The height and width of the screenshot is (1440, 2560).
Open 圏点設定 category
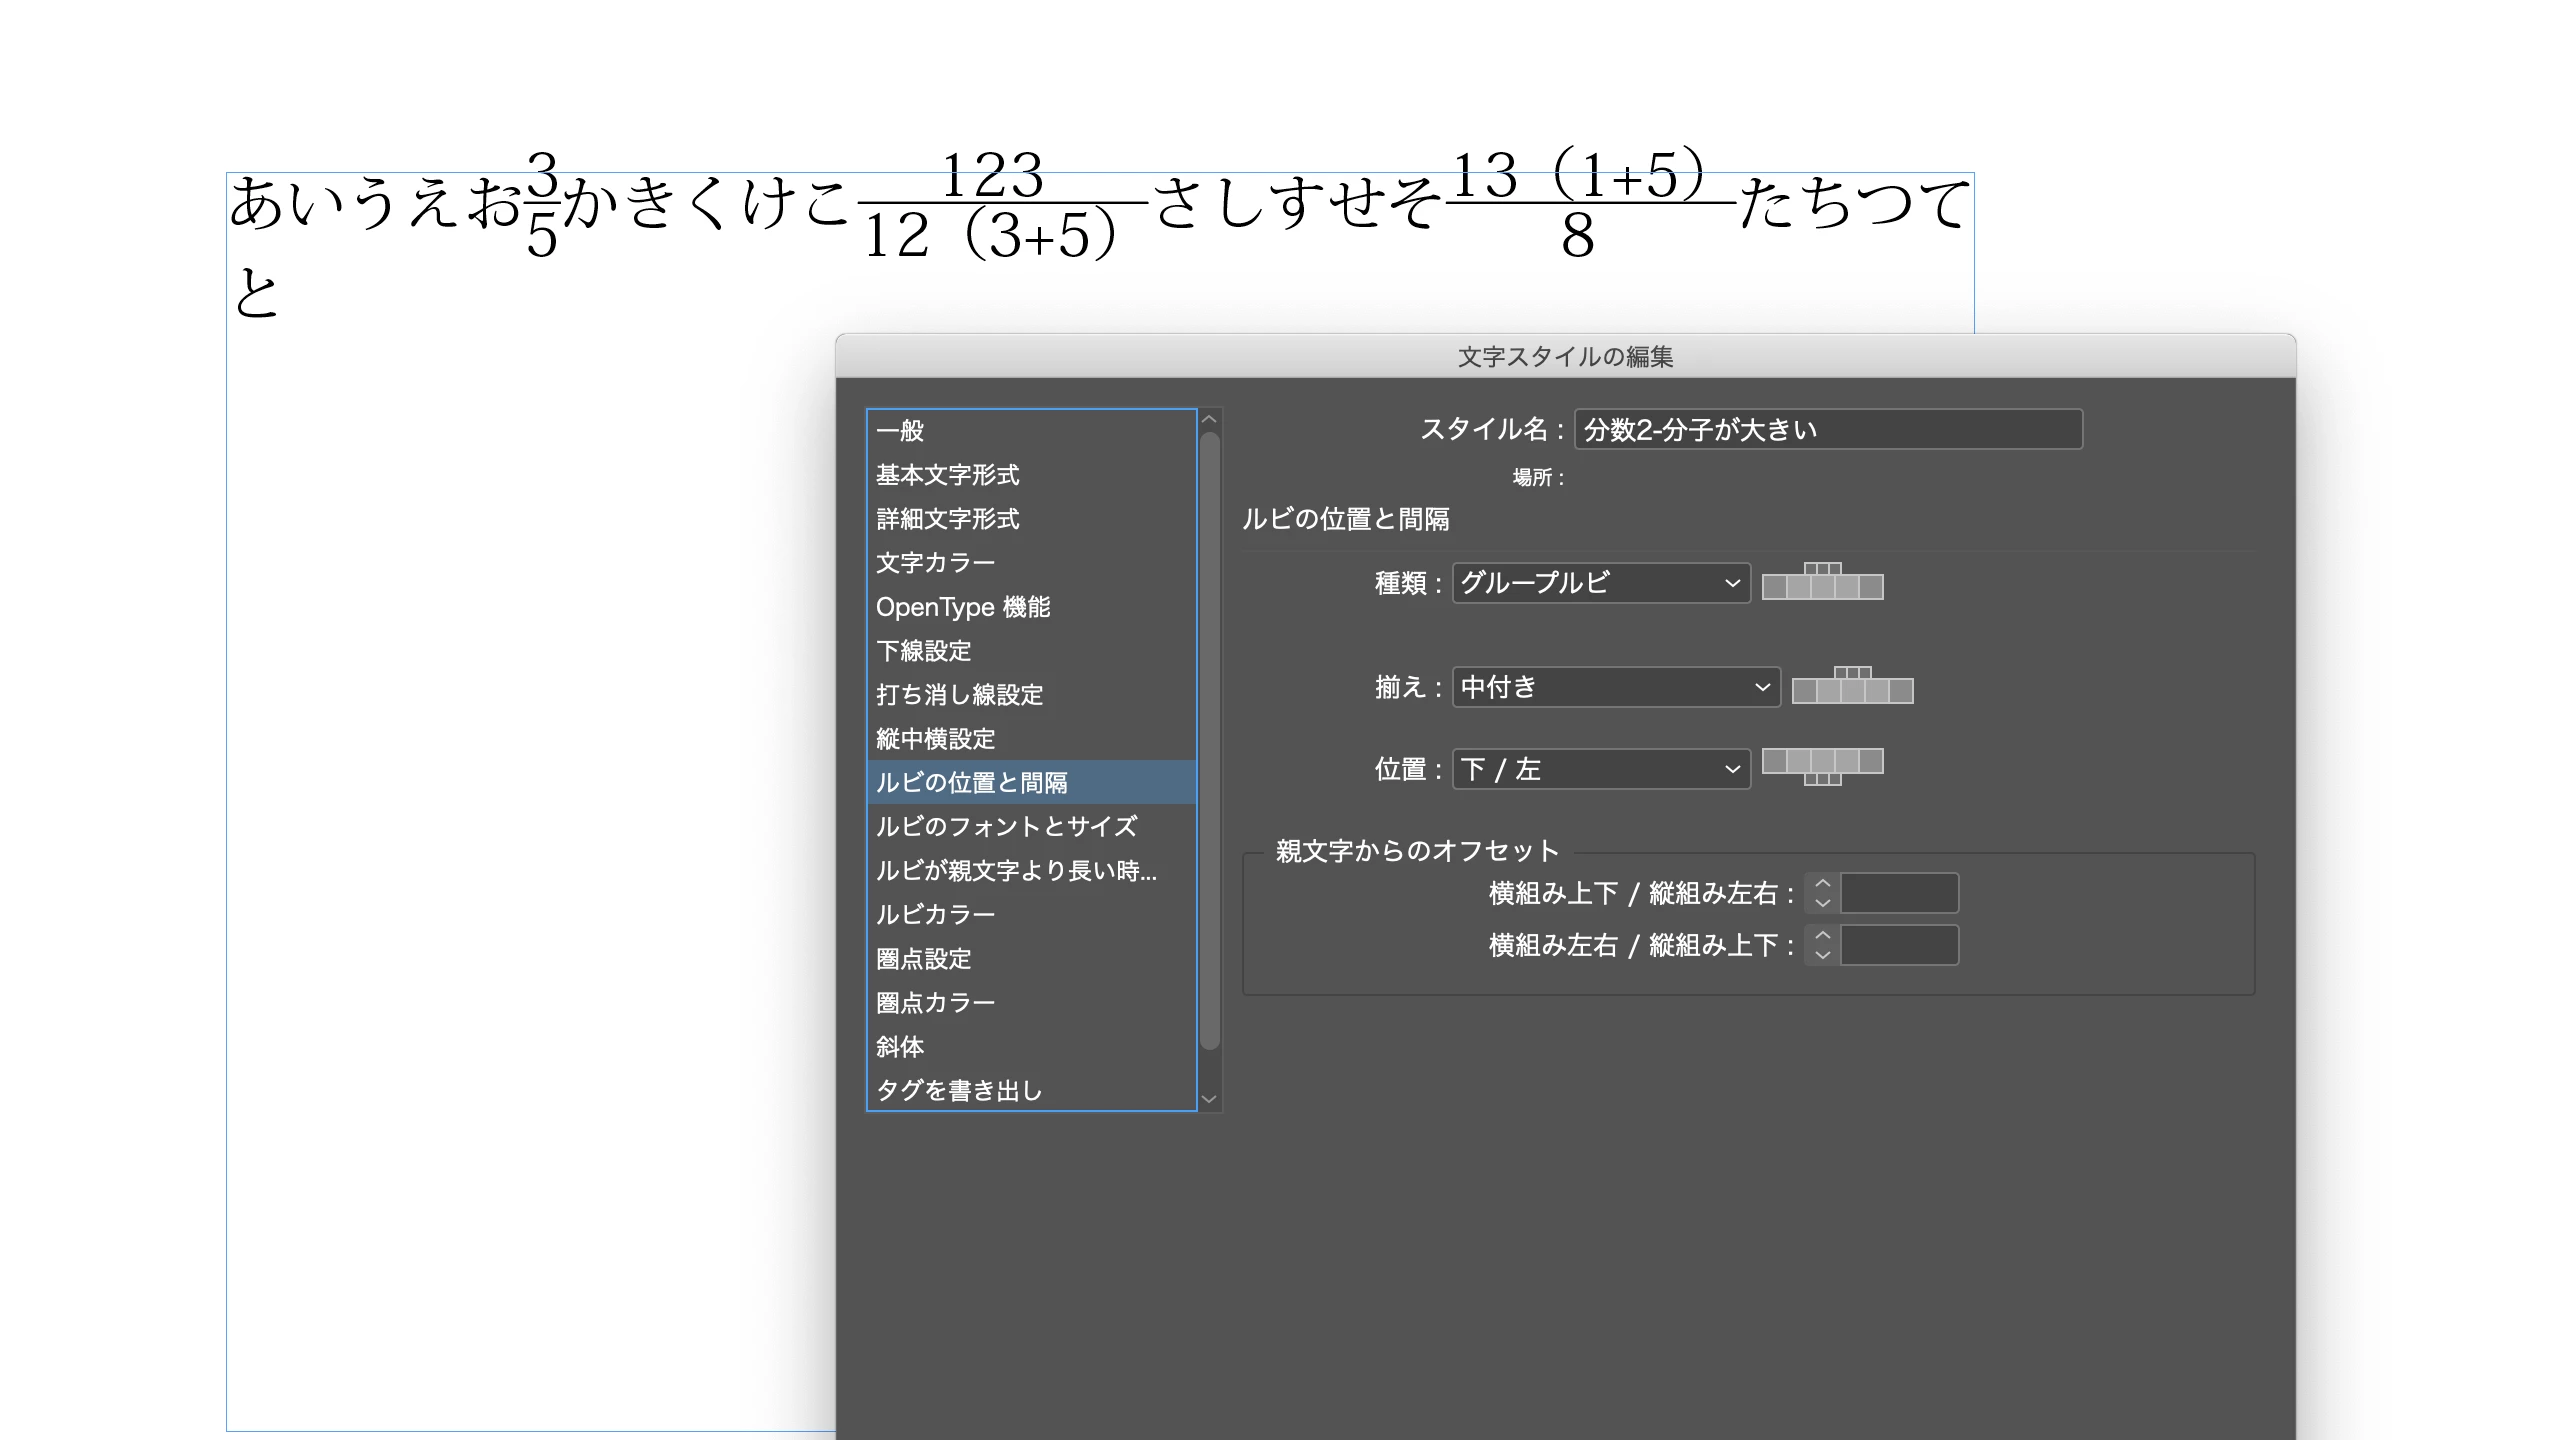click(x=923, y=958)
